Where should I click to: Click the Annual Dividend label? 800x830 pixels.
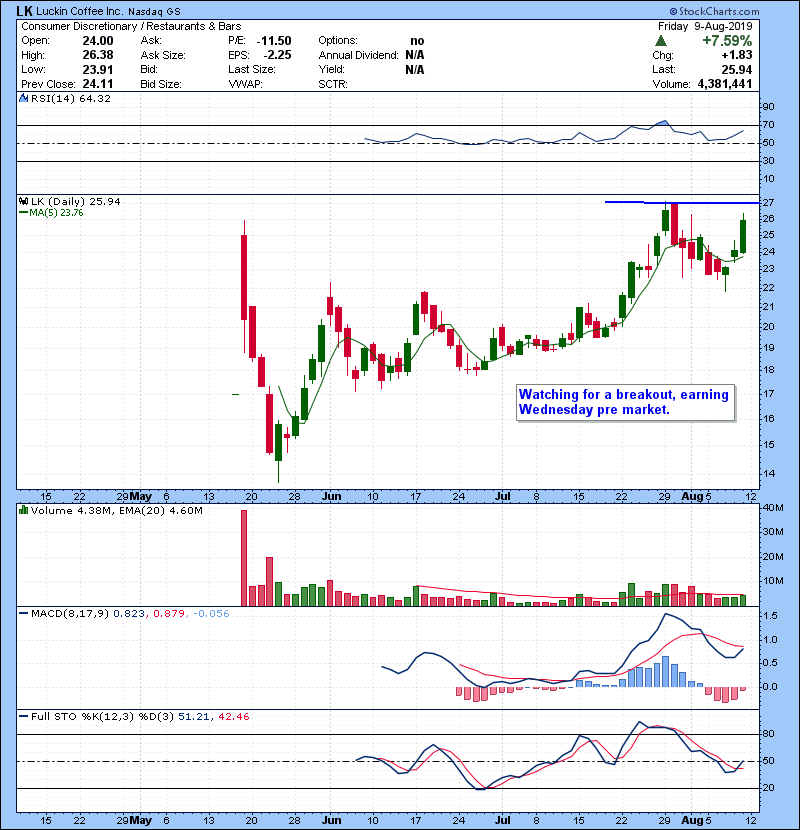358,55
